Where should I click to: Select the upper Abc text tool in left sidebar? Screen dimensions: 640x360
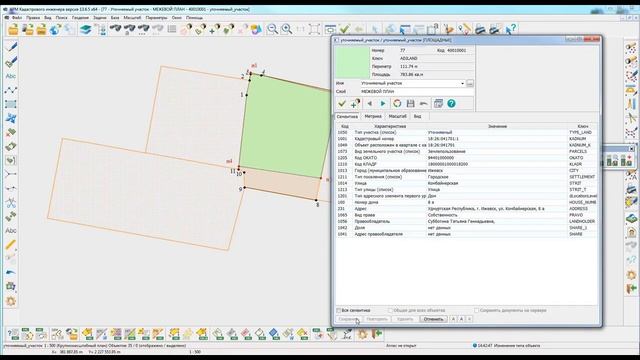click(11, 76)
